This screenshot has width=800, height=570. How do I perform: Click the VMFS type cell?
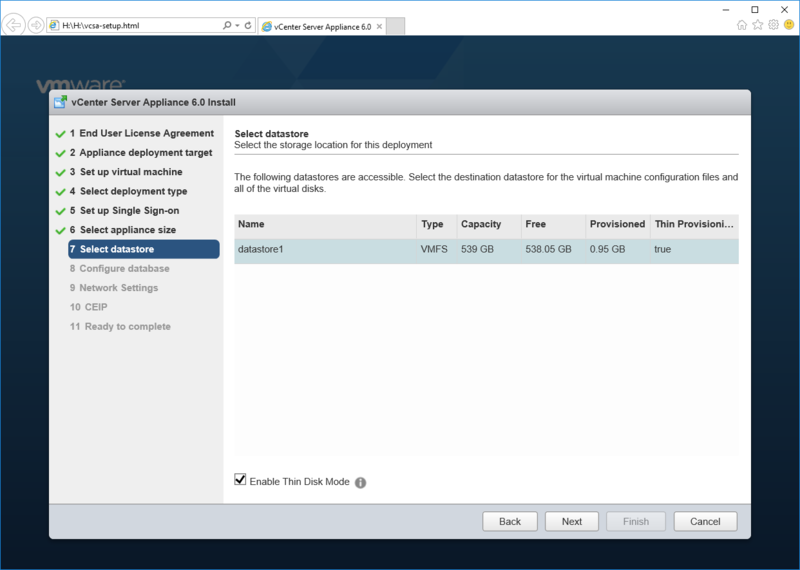coord(434,250)
